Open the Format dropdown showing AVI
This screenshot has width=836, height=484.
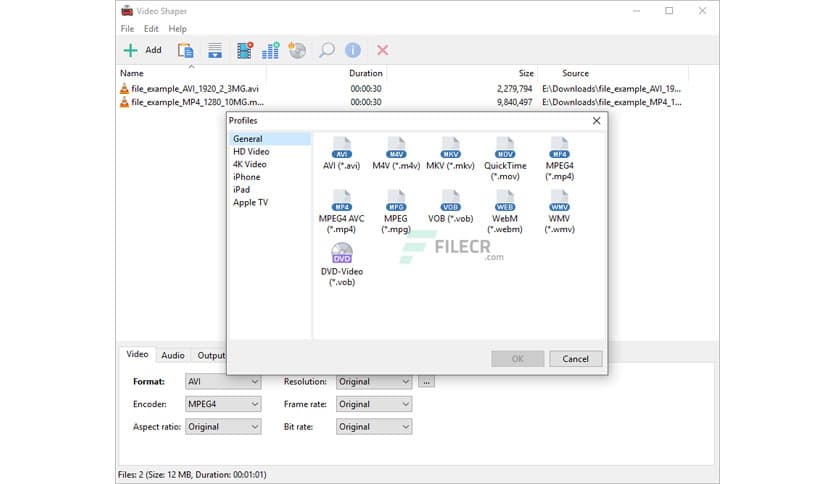[223, 382]
